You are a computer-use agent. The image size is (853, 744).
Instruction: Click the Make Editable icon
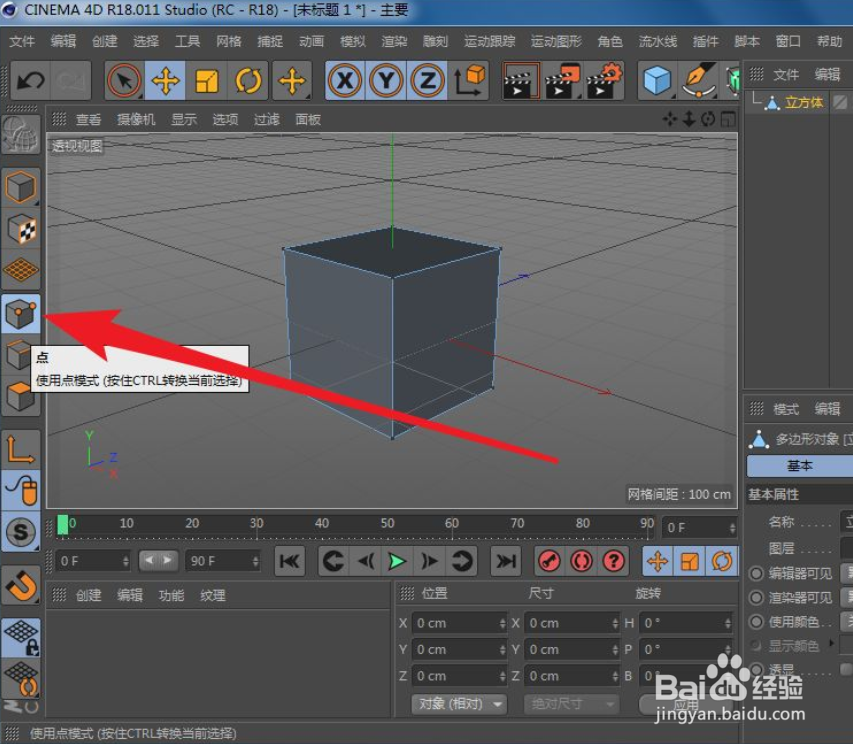pos(21,136)
